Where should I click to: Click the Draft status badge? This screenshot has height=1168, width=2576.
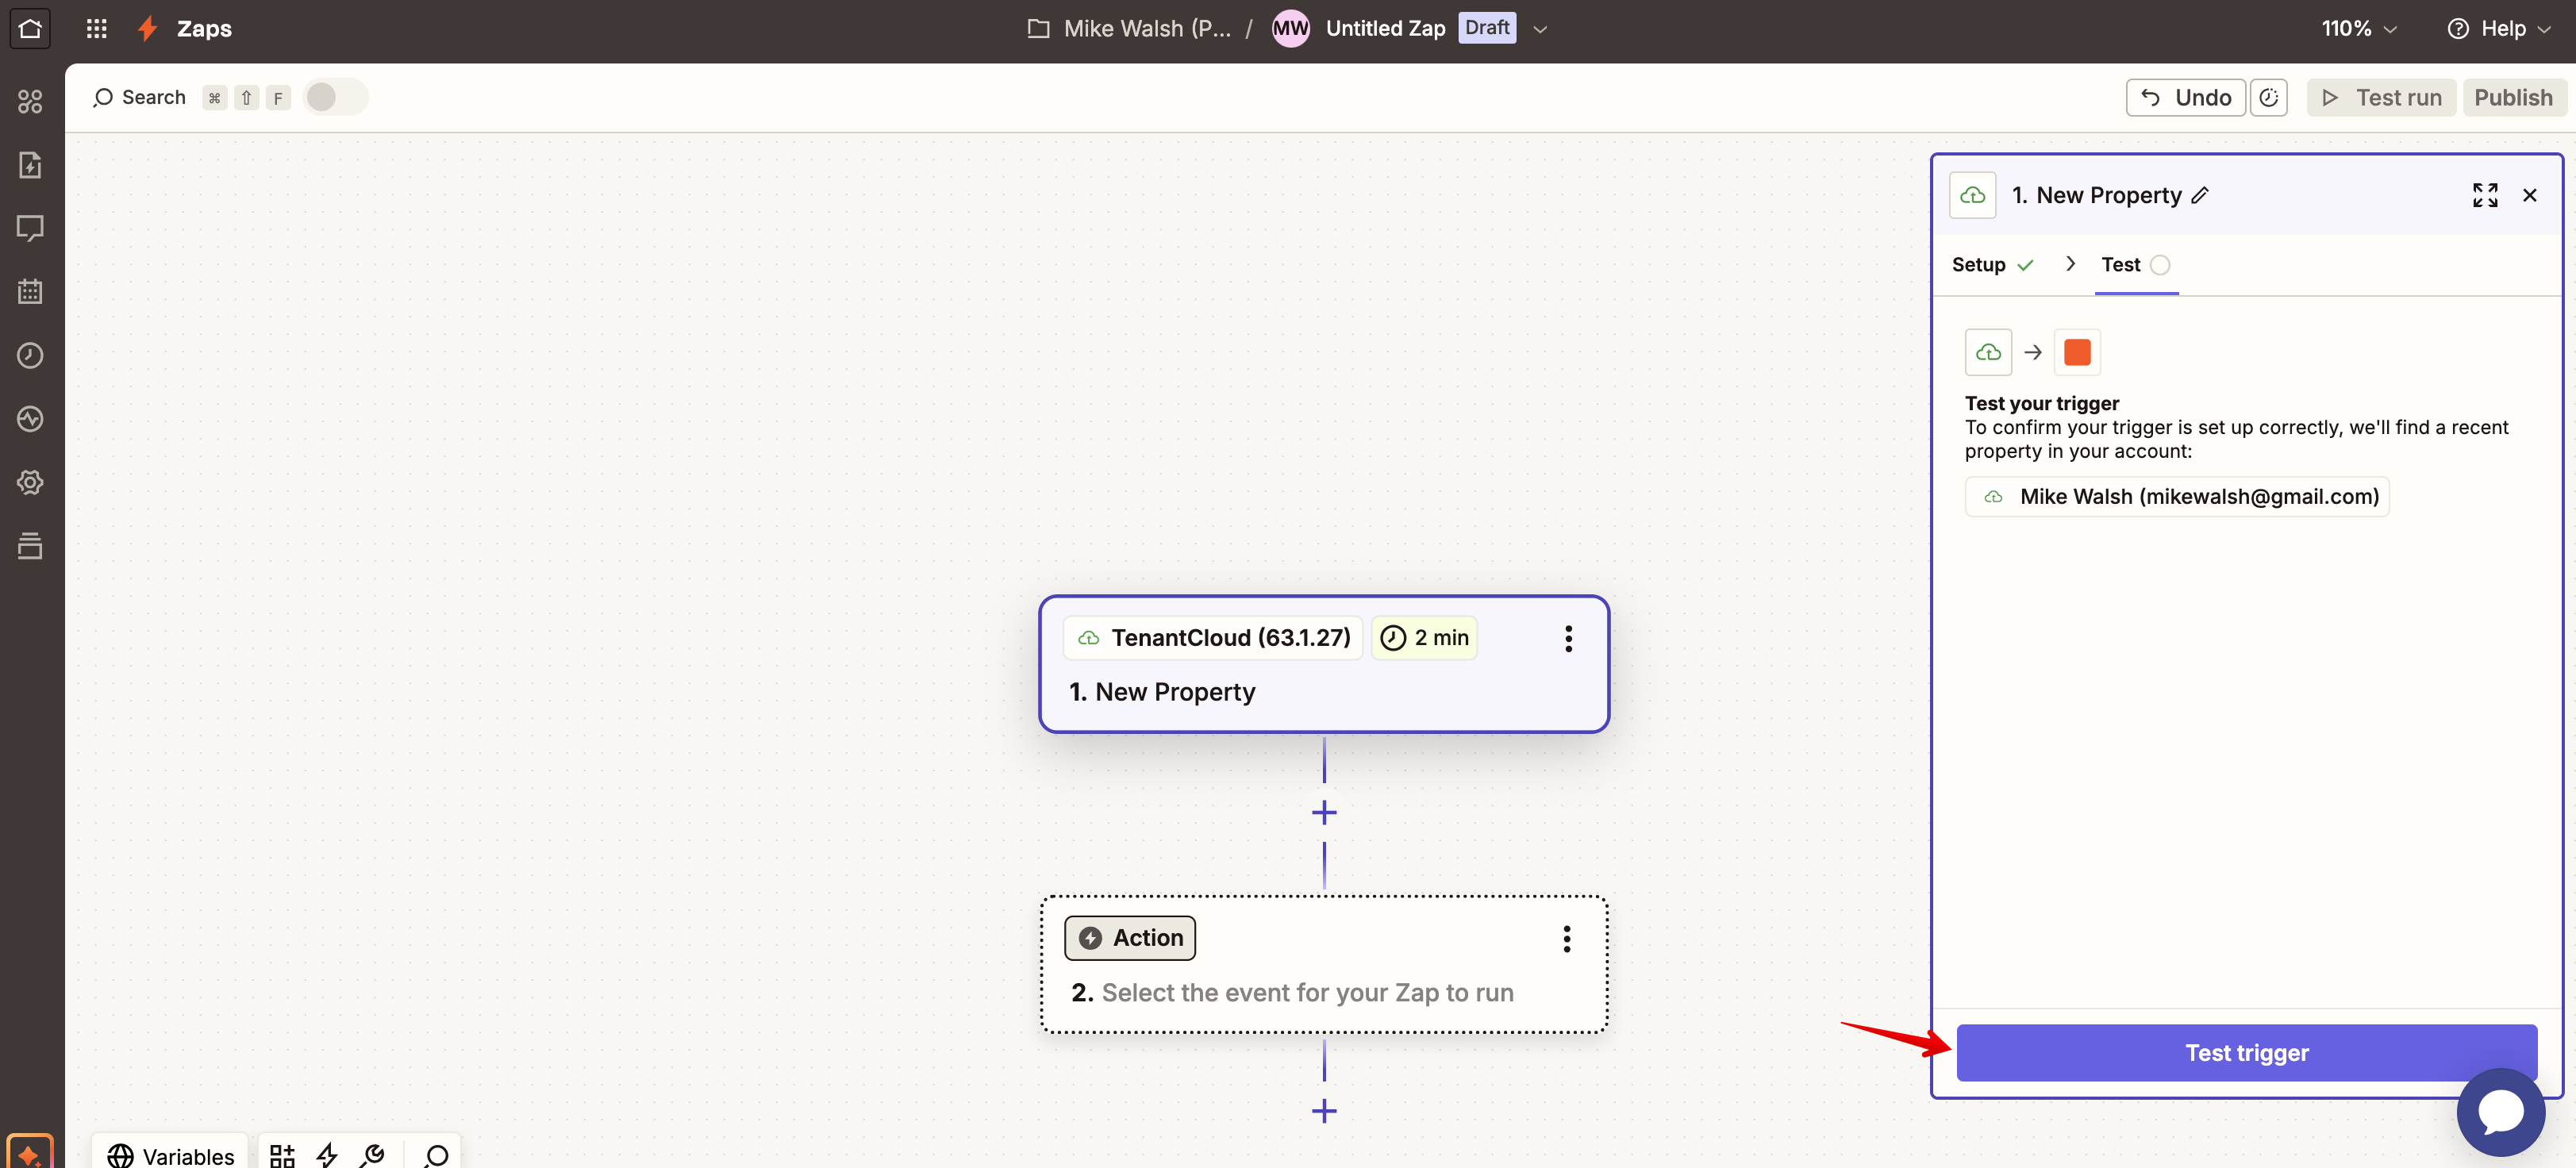pyautogui.click(x=1486, y=28)
